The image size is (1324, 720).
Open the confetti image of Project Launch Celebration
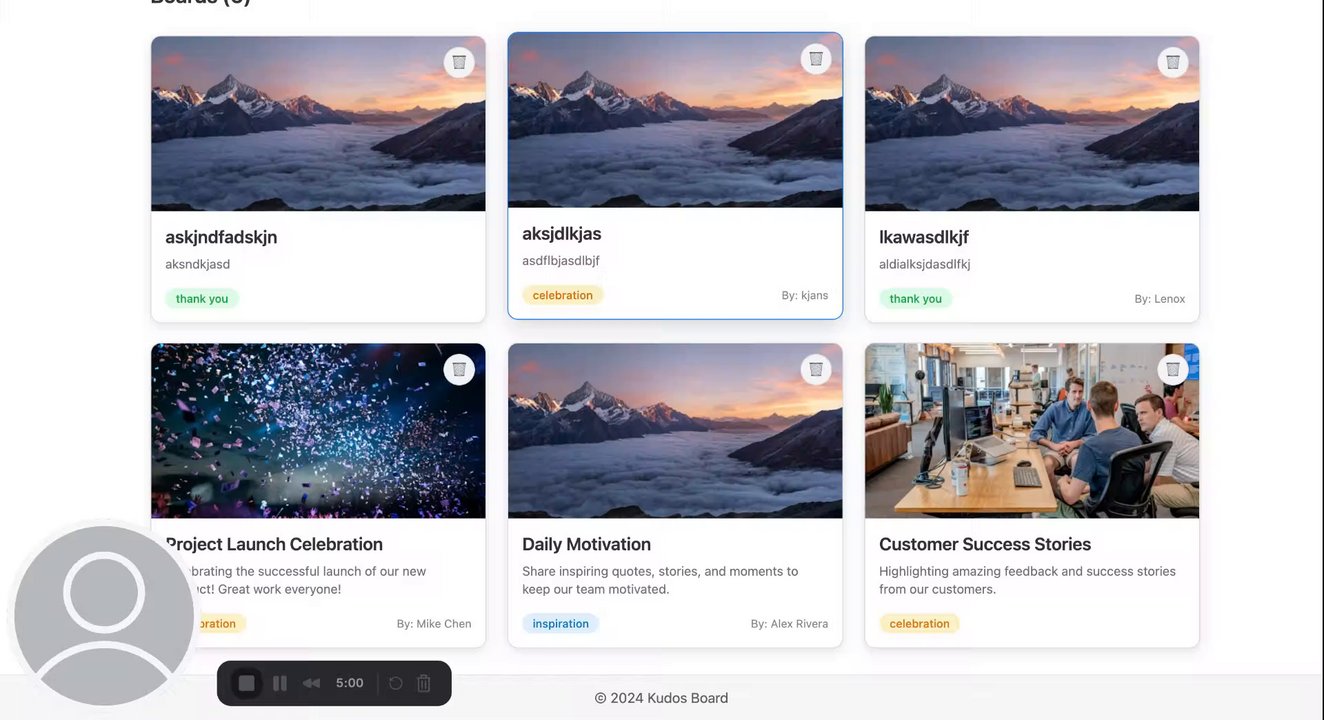click(318, 431)
